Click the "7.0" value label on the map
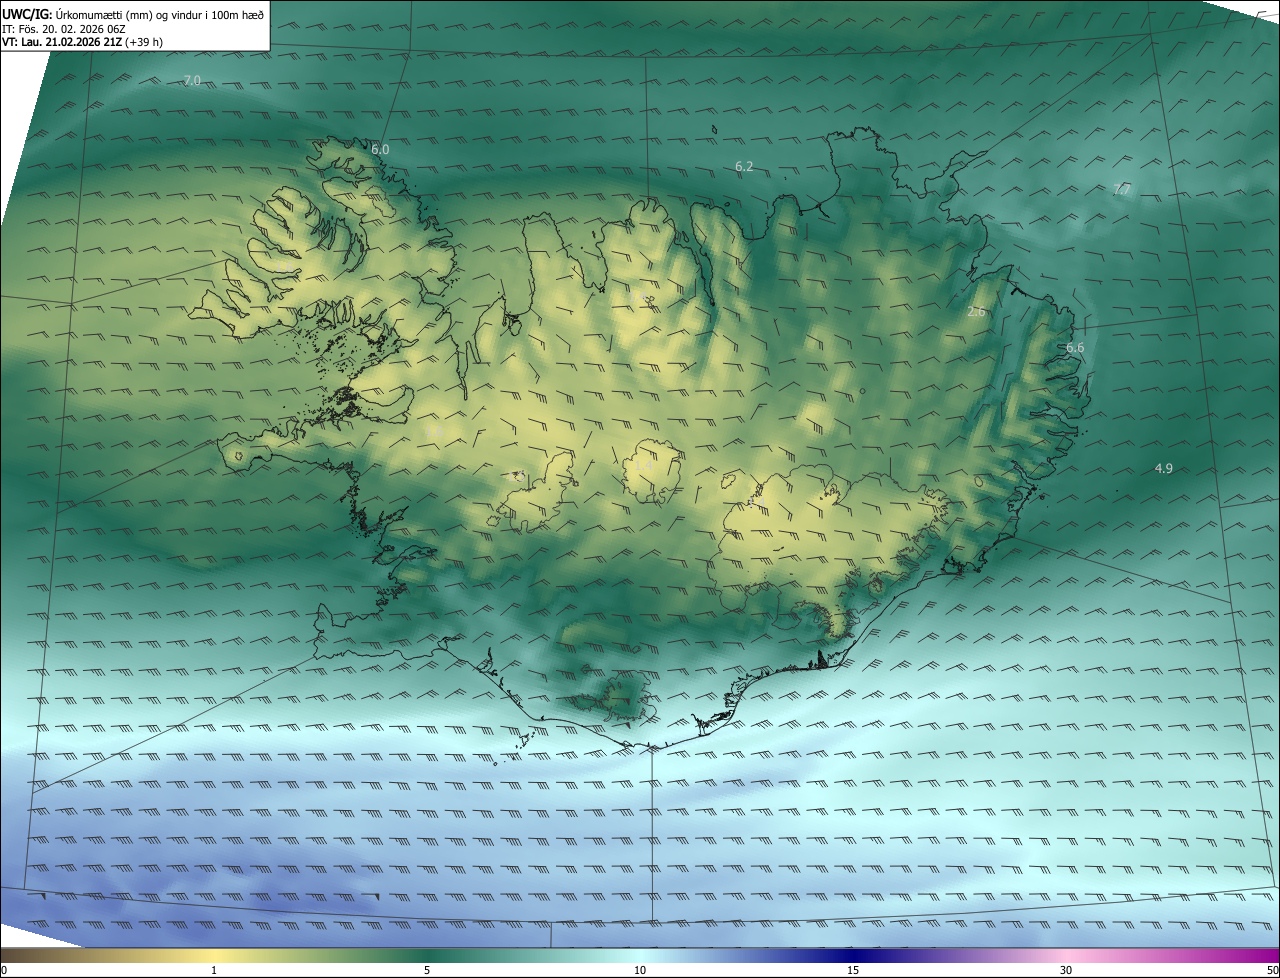 (x=192, y=80)
